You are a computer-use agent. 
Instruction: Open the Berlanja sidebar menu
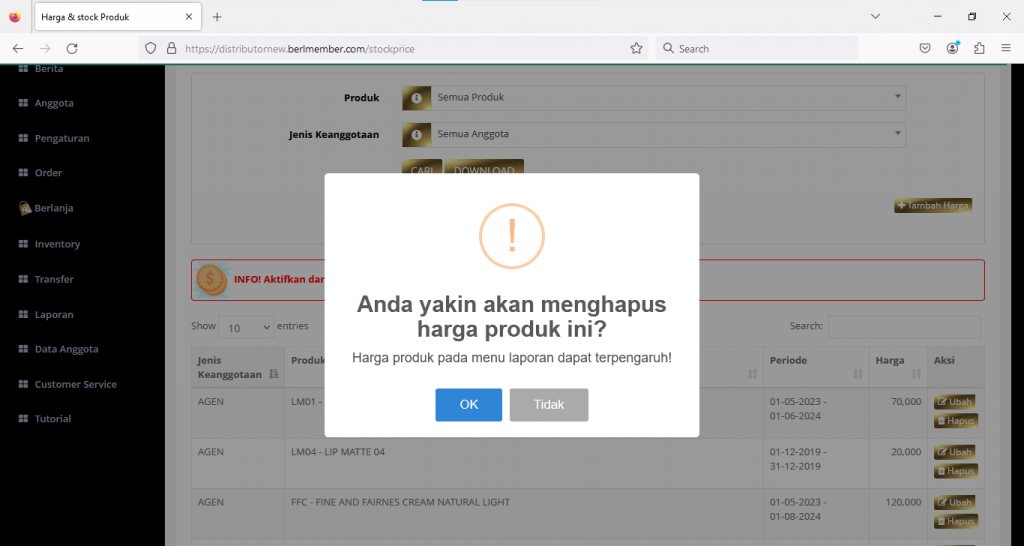pyautogui.click(x=54, y=208)
